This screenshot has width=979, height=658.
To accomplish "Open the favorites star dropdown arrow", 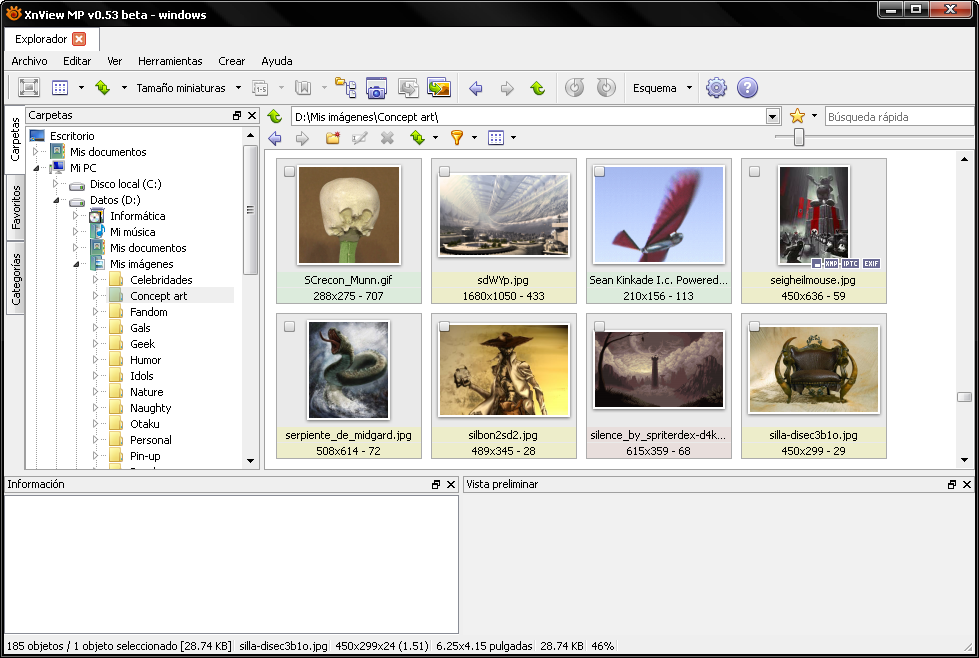I will pos(814,116).
